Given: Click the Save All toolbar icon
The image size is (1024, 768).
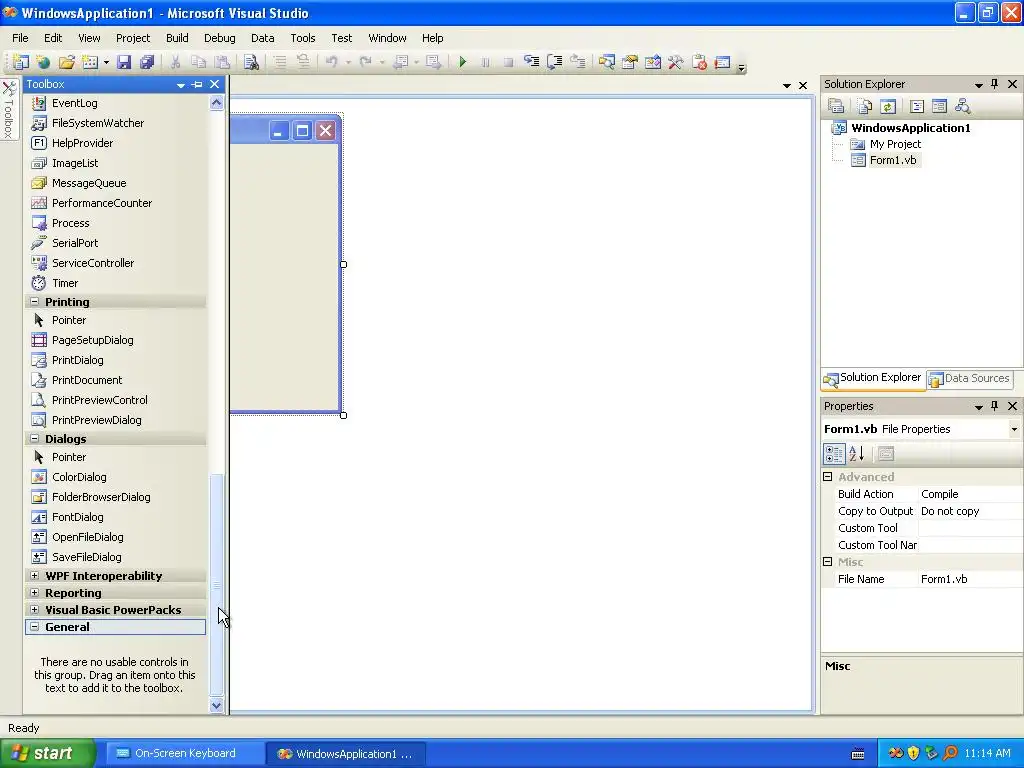Looking at the screenshot, I should pos(147,62).
